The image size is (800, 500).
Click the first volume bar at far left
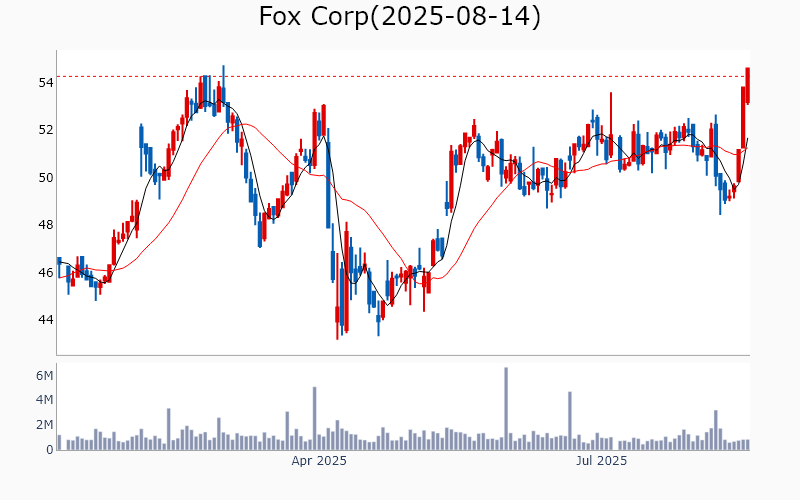click(59, 443)
